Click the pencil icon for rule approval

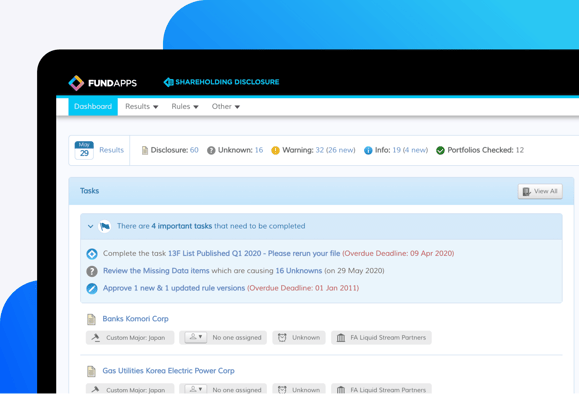coord(92,288)
